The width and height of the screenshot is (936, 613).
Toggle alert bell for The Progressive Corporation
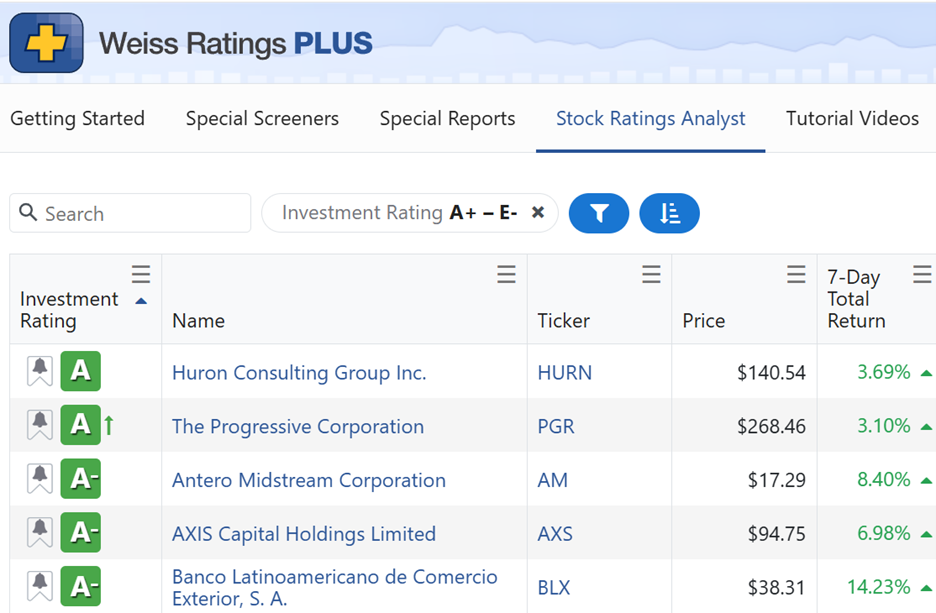tap(40, 426)
